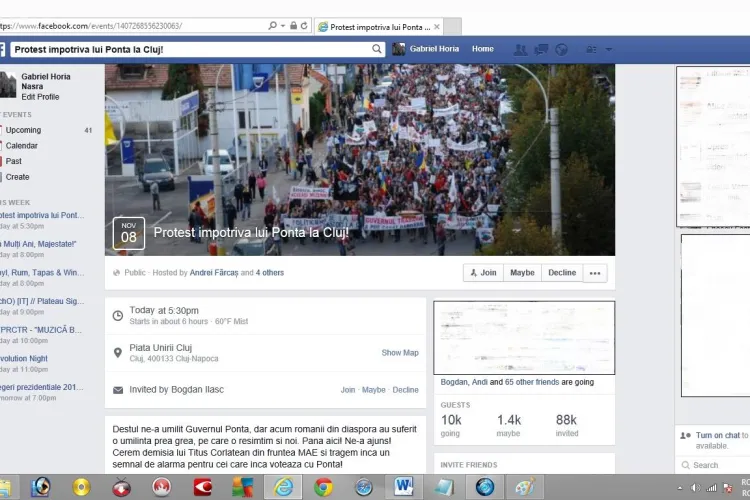Open host Andrei Fărcaș profile link
This screenshot has width=750, height=500.
214,273
